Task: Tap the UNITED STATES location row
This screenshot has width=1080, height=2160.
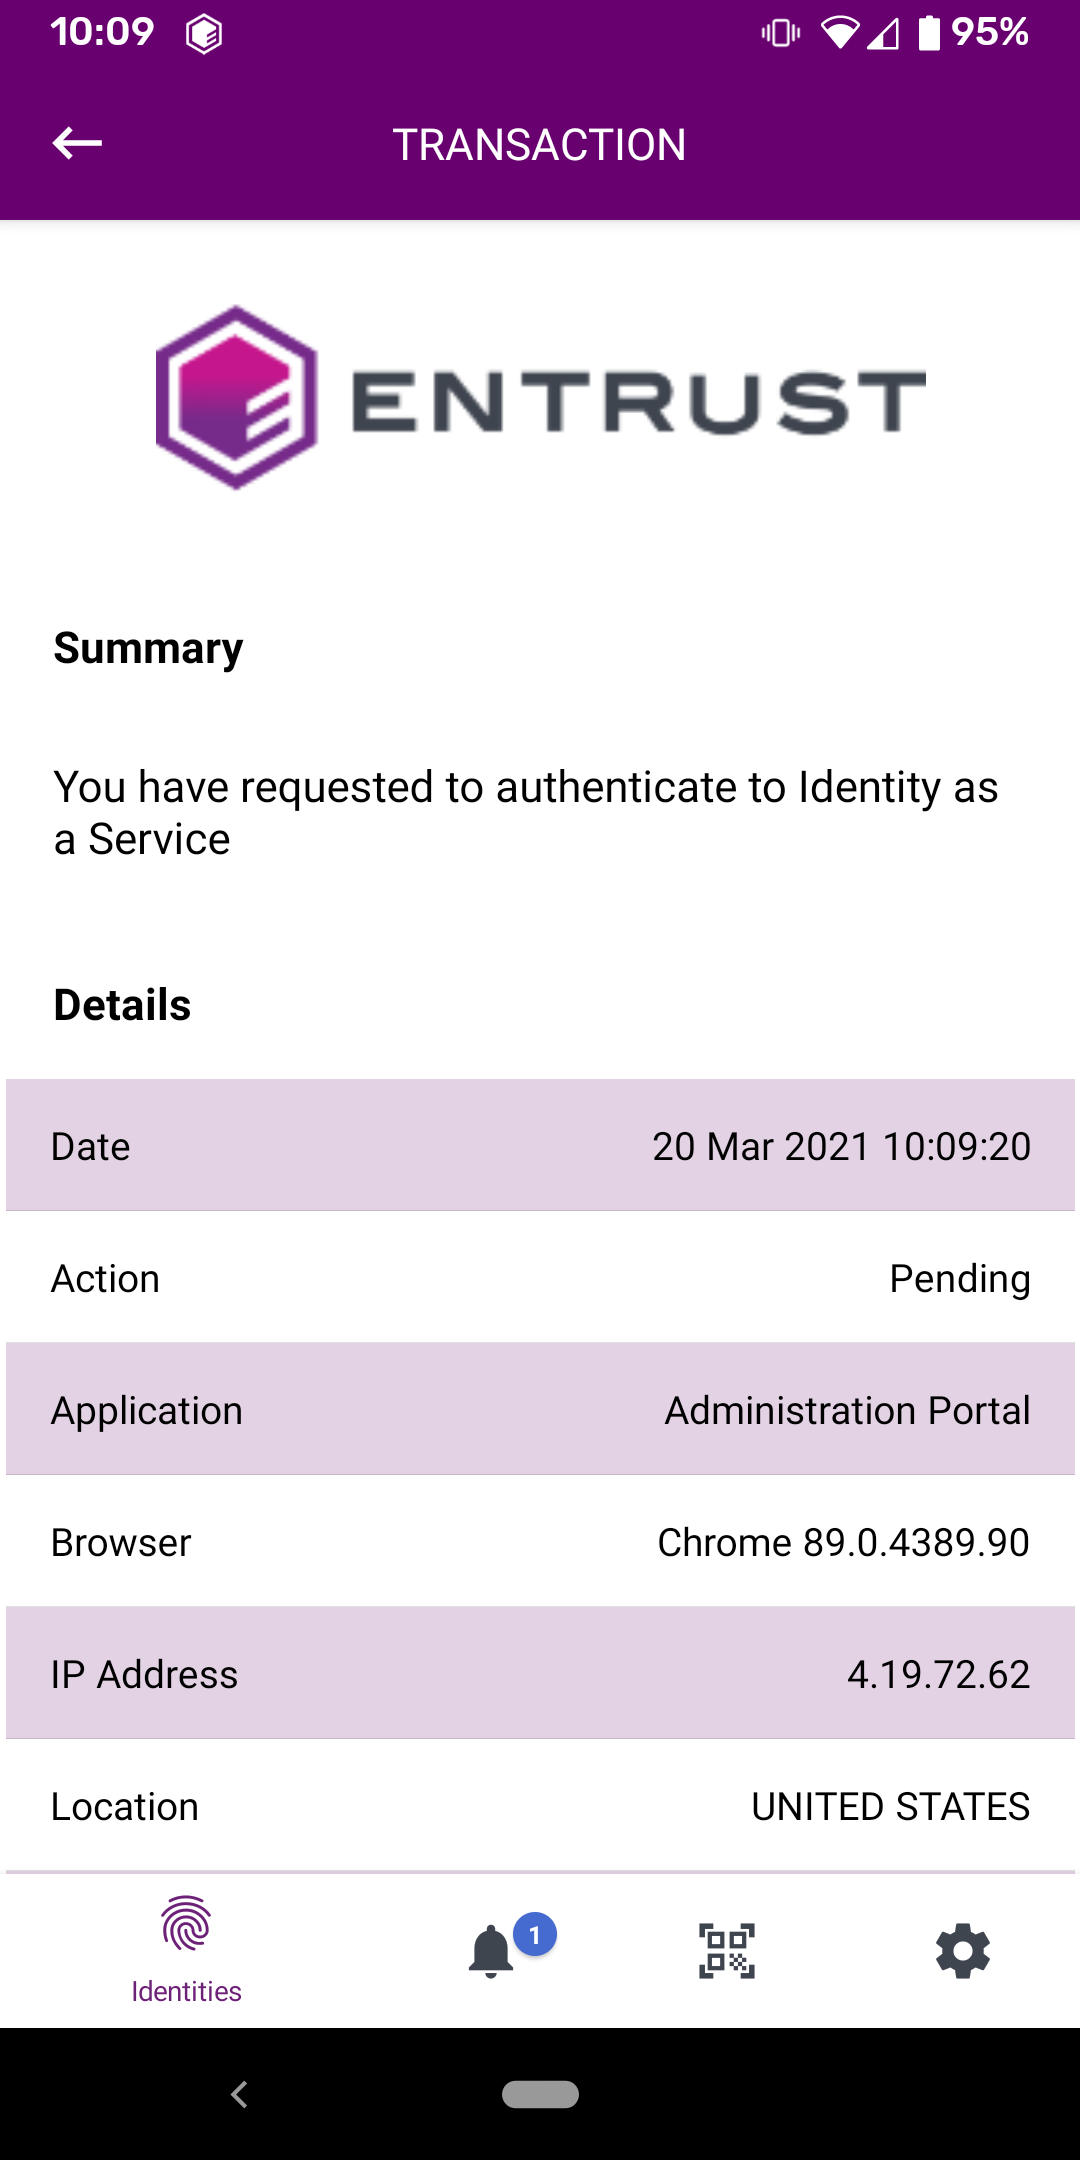Action: [540, 1806]
